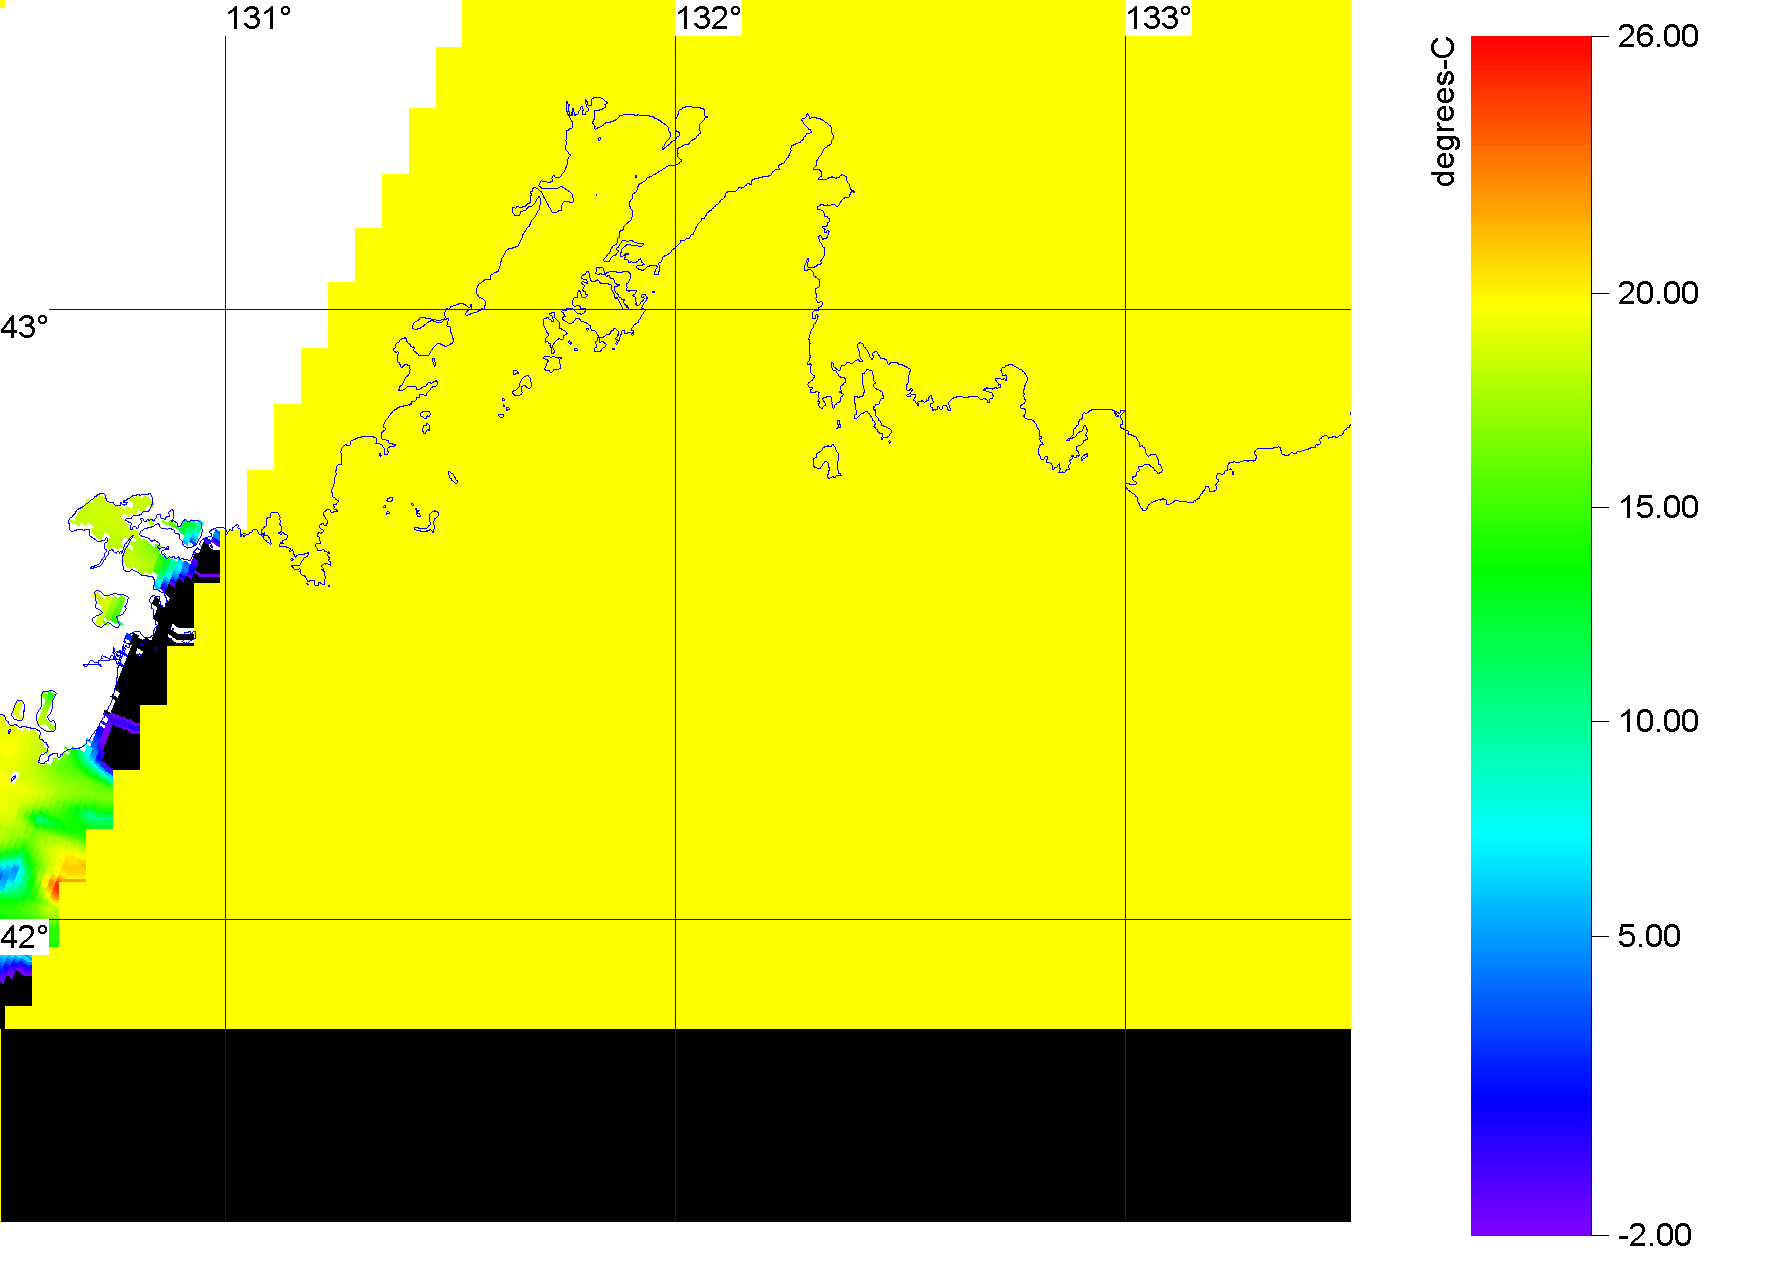Click the 131° longitude label
1789x1272 pixels.
point(258,19)
